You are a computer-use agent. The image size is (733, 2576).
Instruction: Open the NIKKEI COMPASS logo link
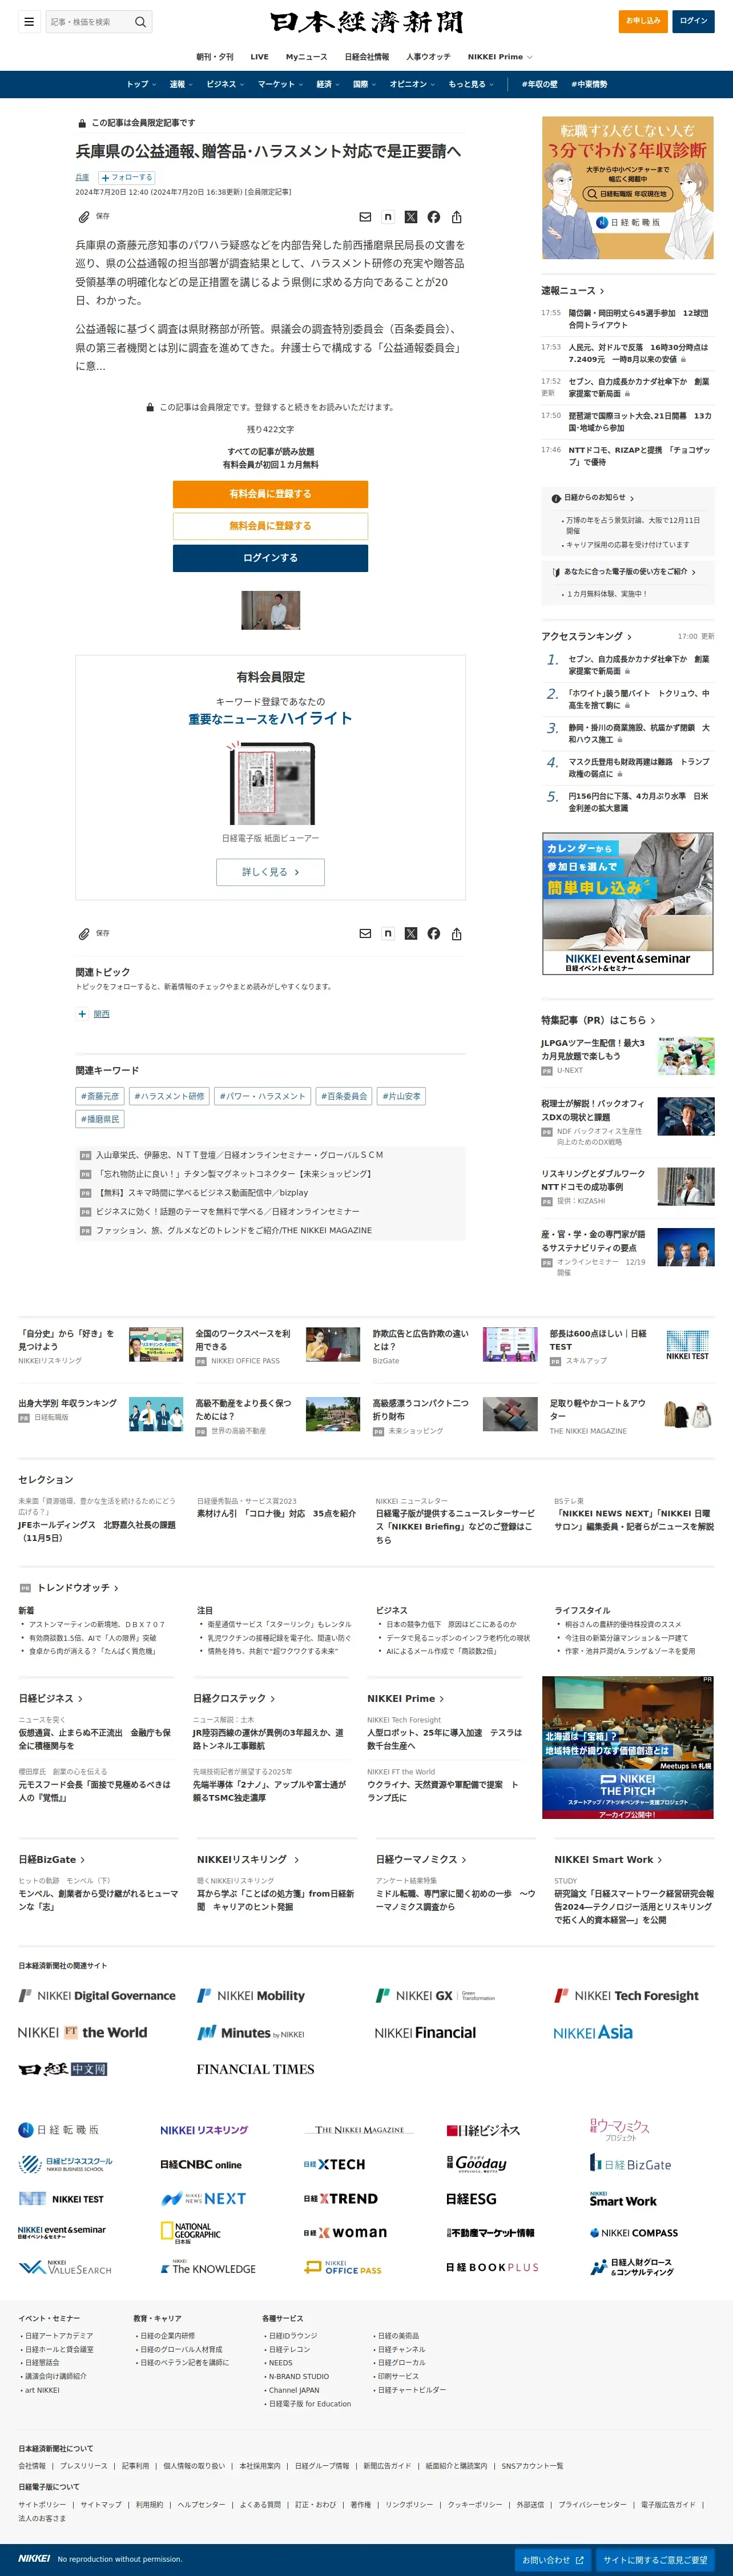click(x=634, y=2233)
